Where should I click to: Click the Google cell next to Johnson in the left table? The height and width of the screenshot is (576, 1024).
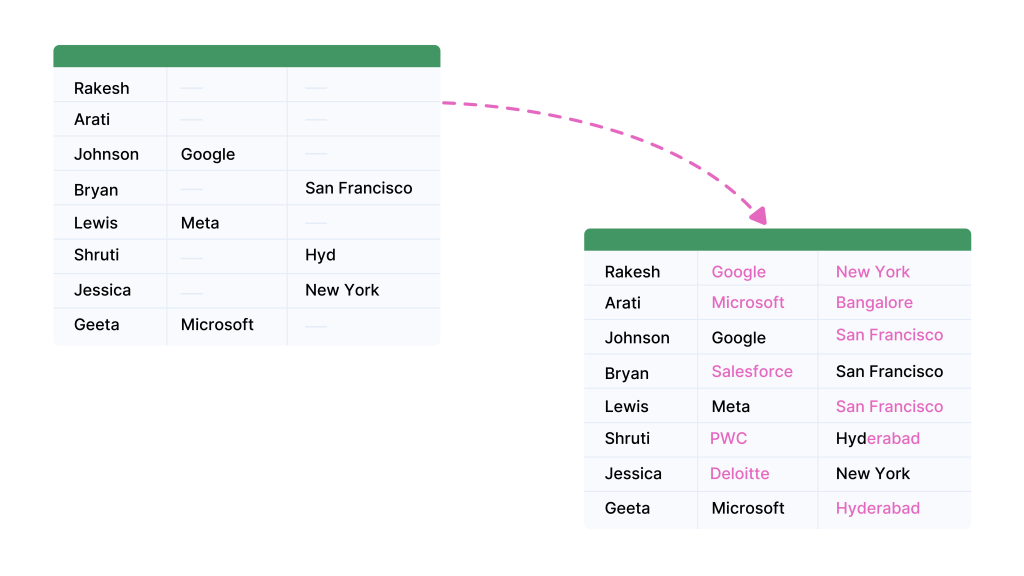click(227, 153)
